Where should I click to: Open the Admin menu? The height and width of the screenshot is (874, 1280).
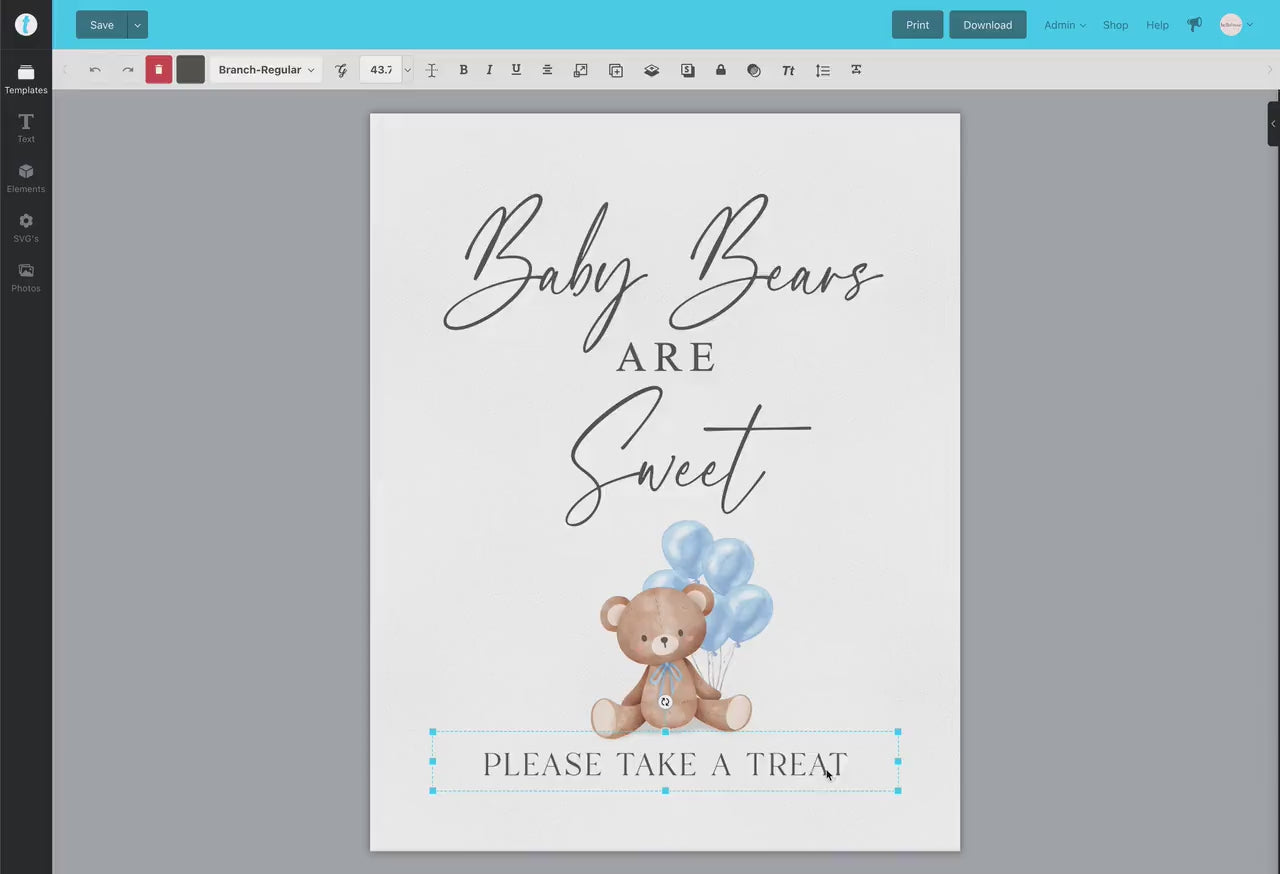1065,25
